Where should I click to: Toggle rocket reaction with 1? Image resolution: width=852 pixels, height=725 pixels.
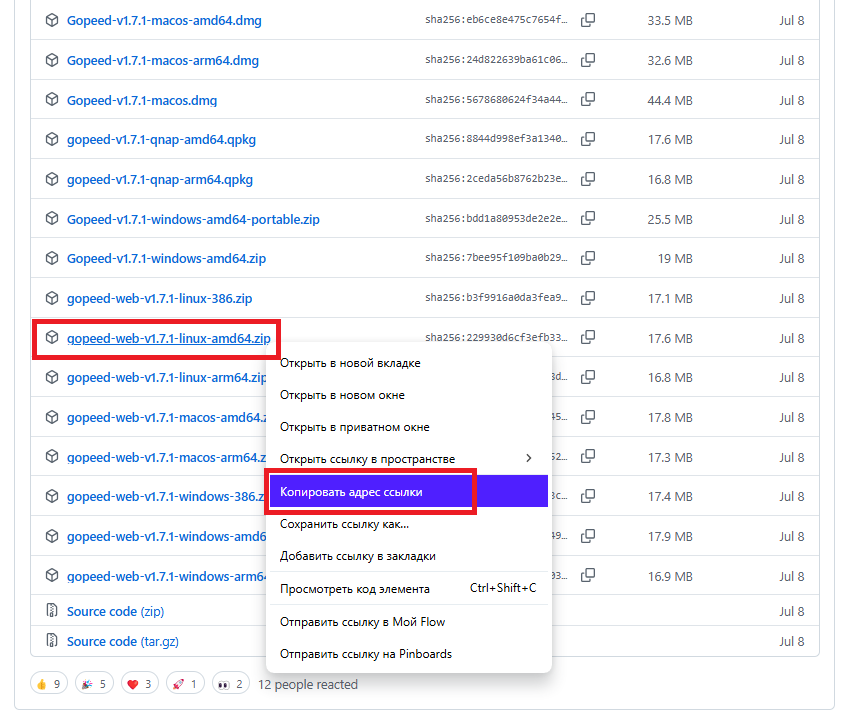click(x=185, y=684)
